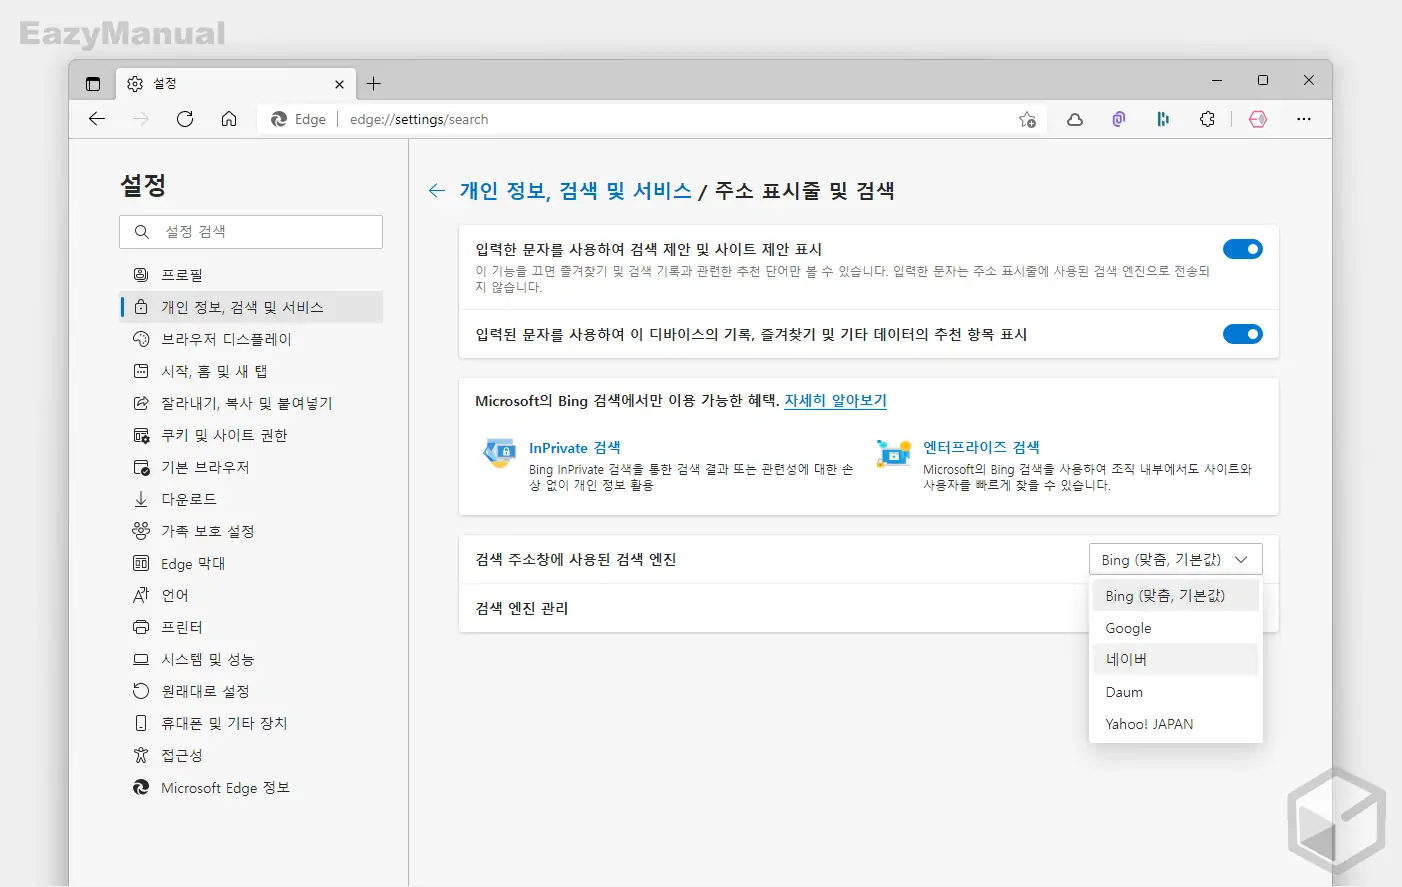Add this page to favorites star icon
Viewport: 1402px width, 887px height.
(1027, 119)
